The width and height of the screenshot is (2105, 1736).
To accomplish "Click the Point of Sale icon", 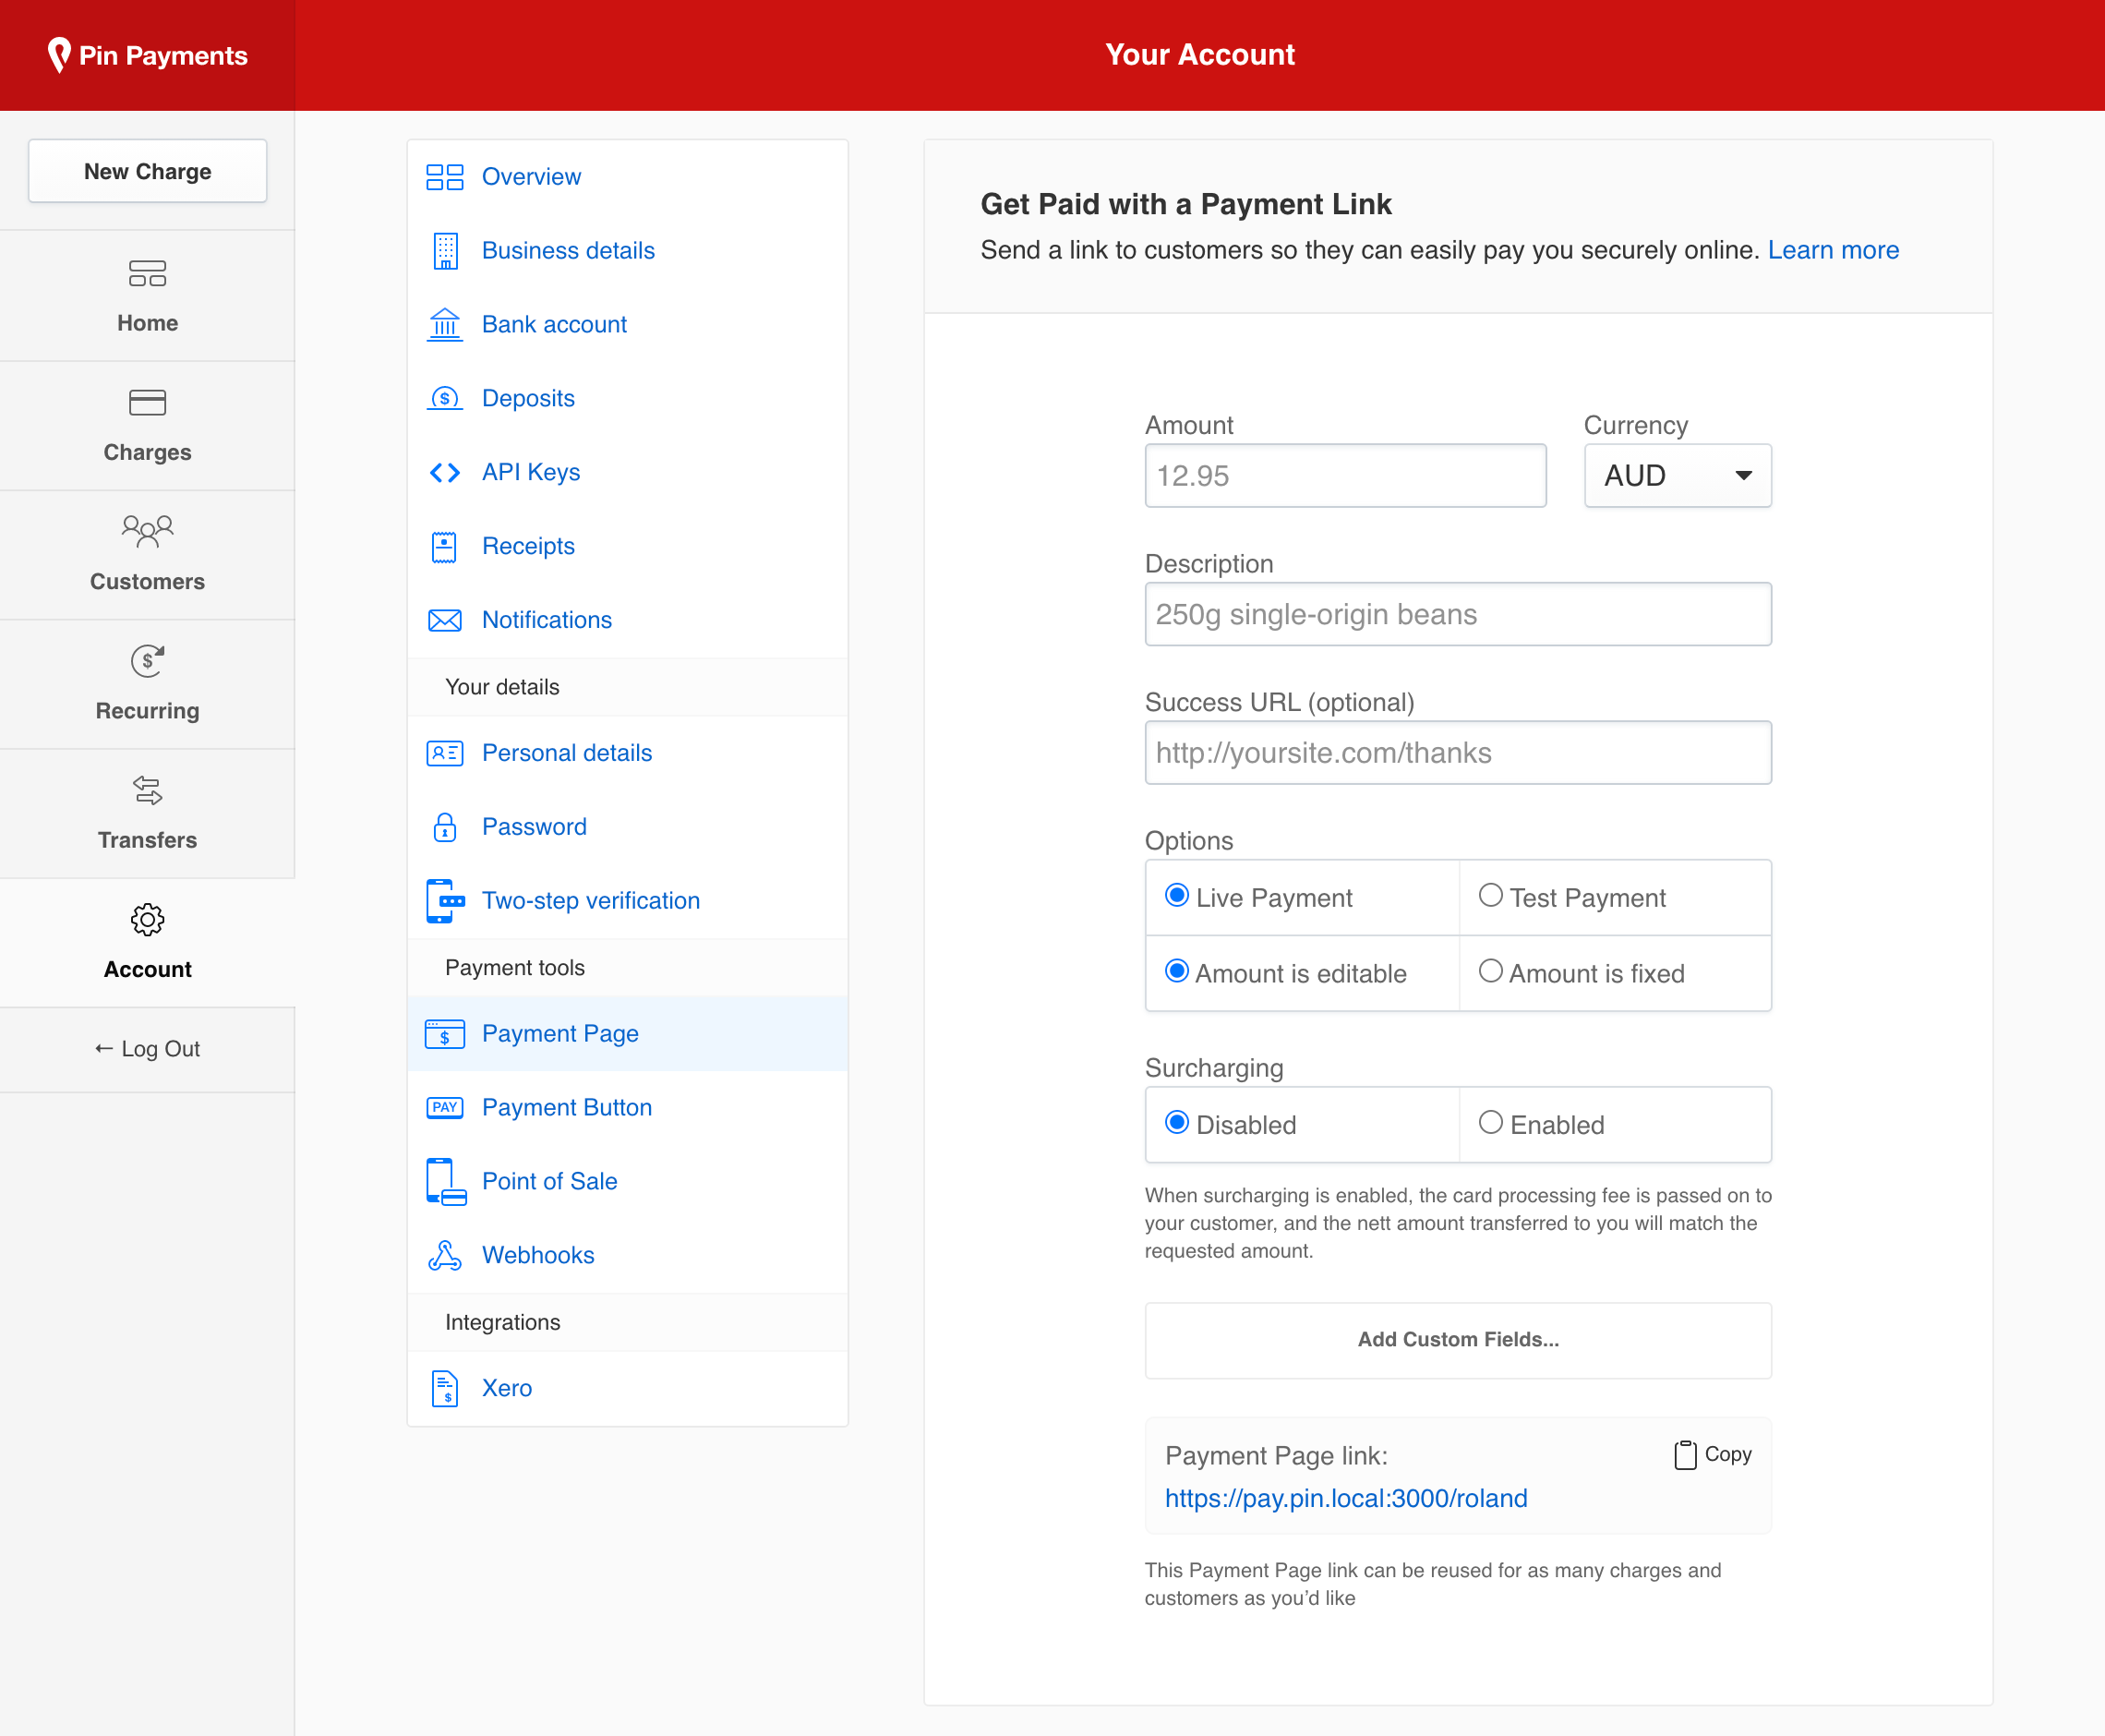I will tap(446, 1181).
